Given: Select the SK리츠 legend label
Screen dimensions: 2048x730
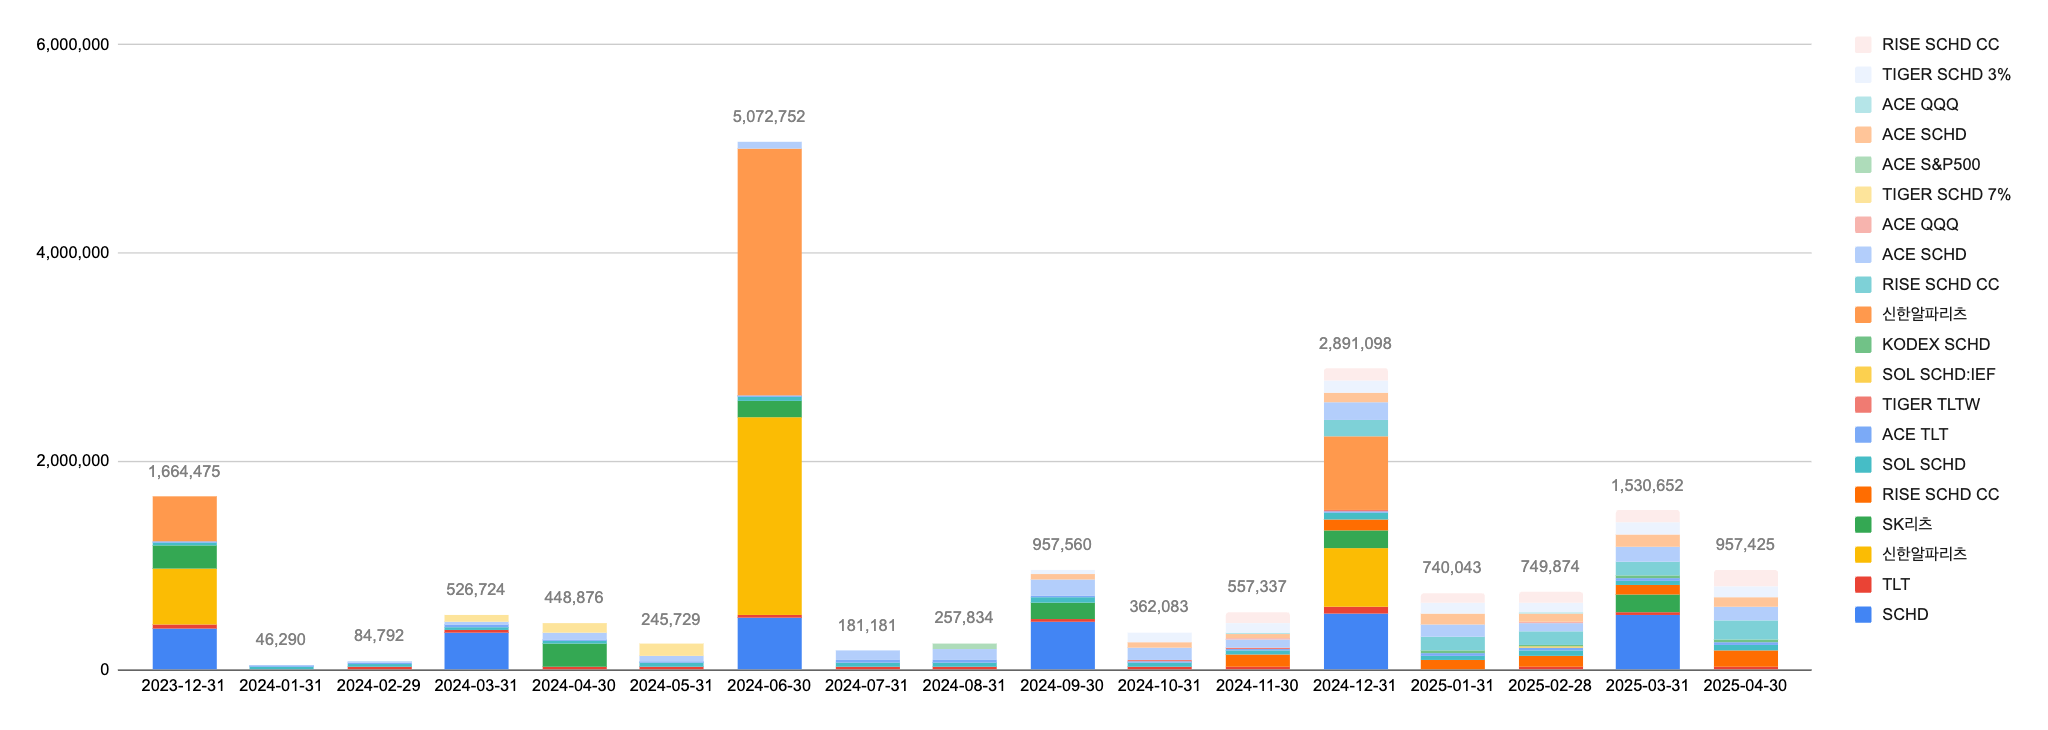Looking at the screenshot, I should tap(1906, 524).
